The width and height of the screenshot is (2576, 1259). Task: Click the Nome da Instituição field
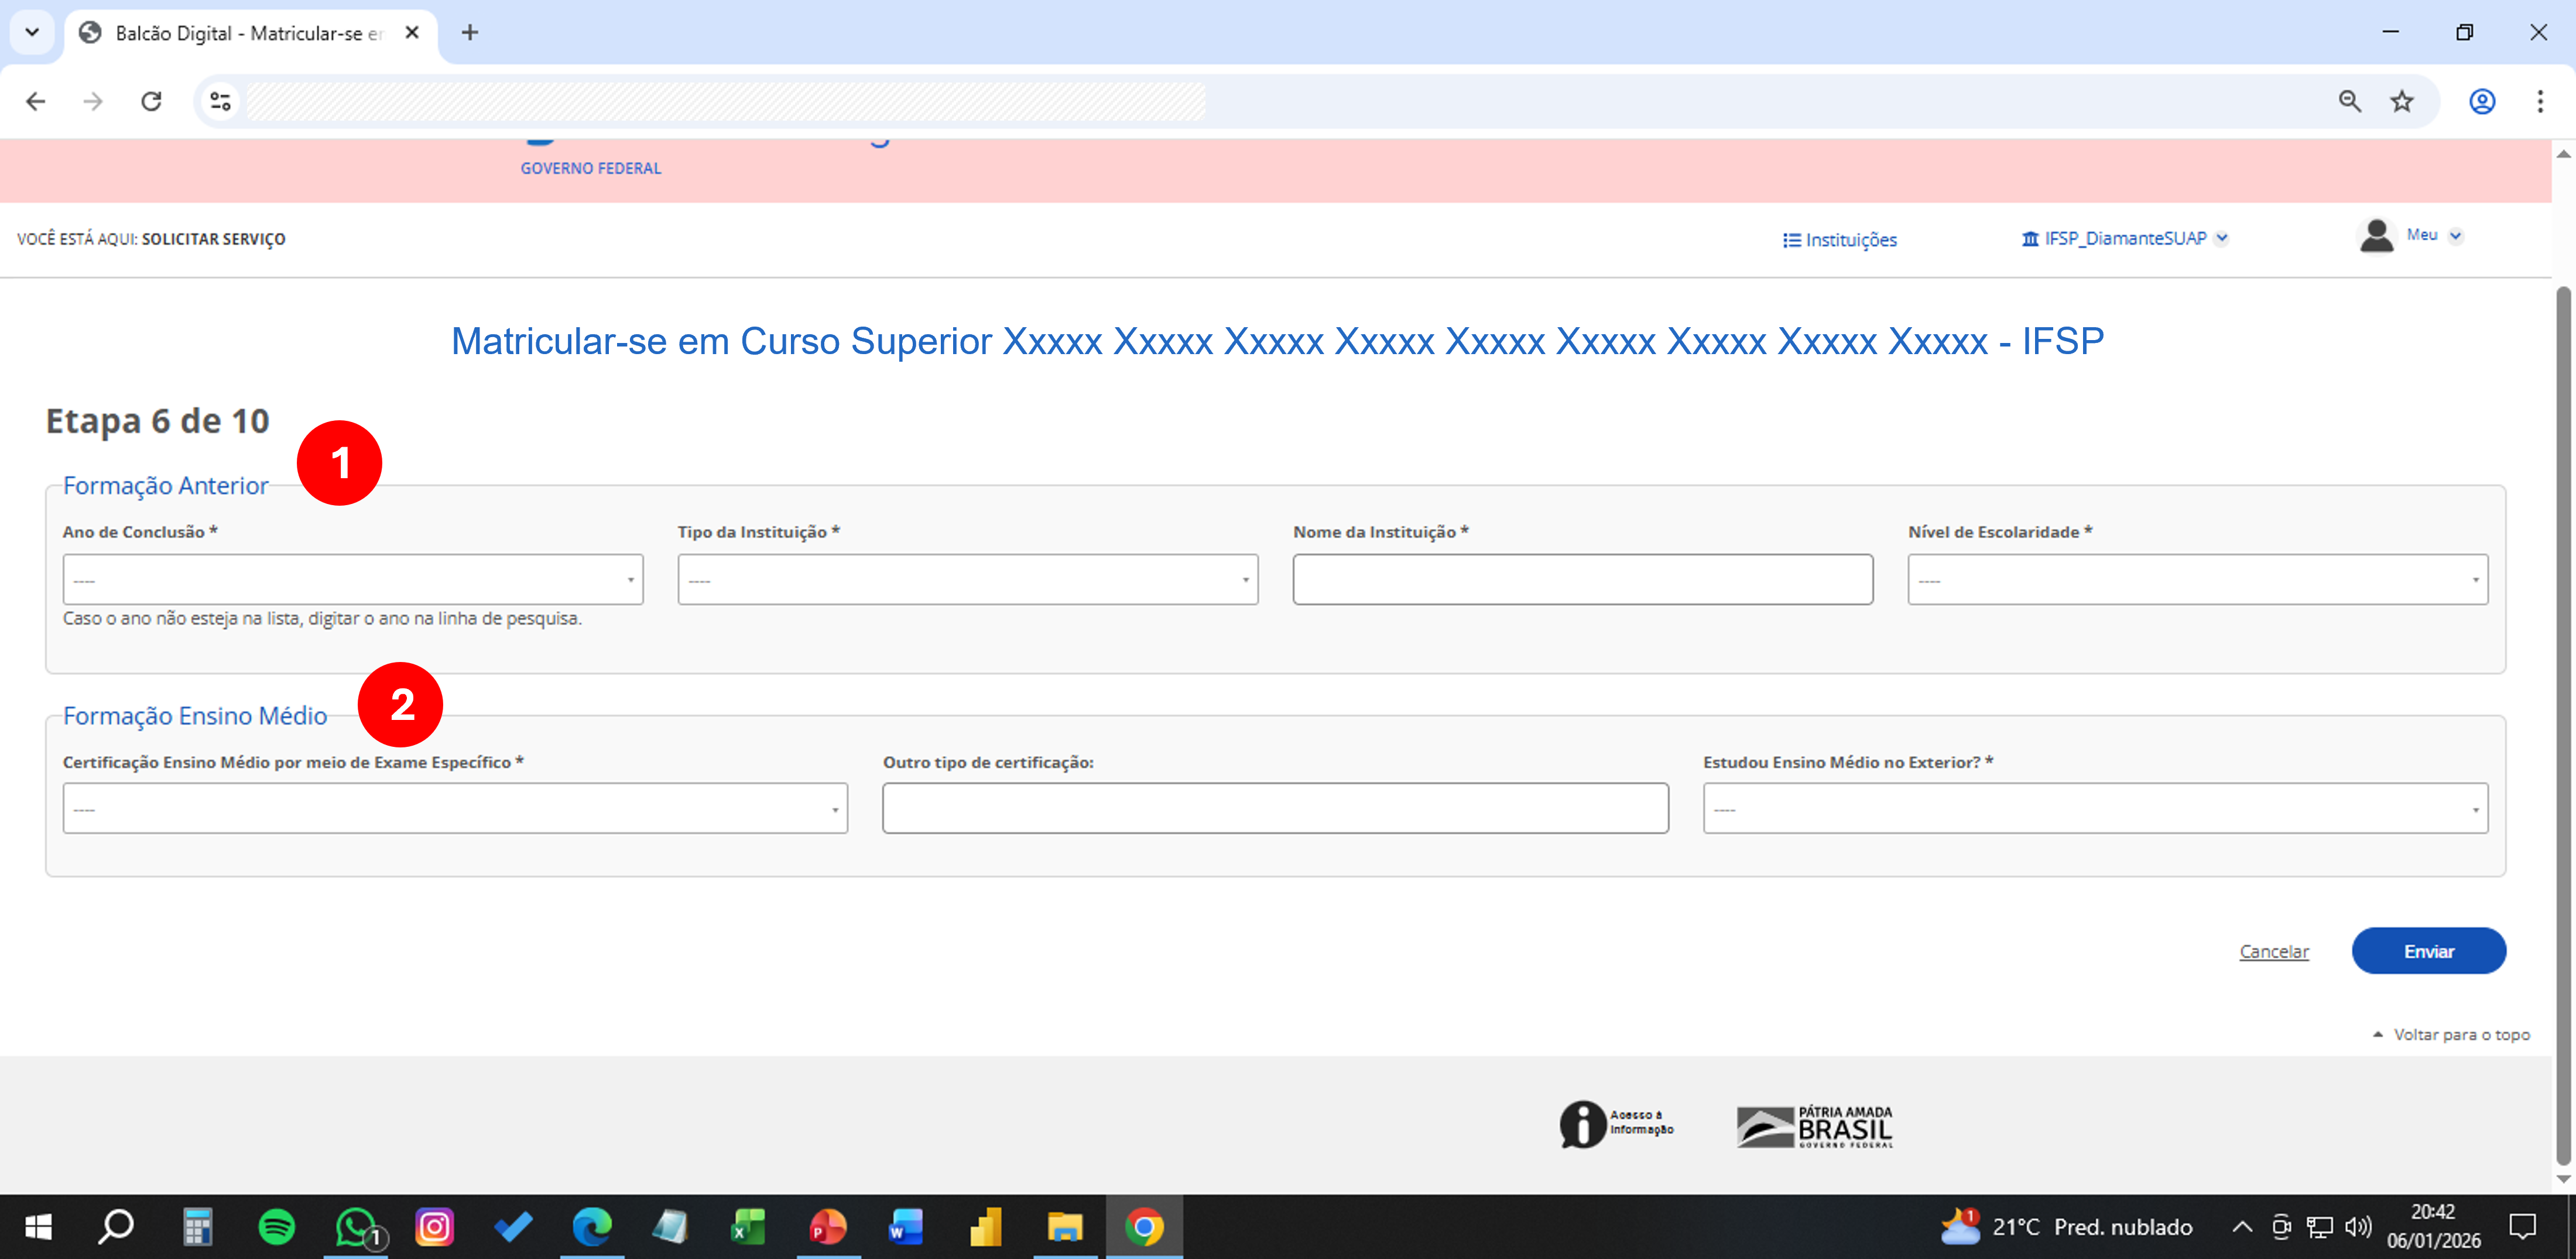(1582, 580)
